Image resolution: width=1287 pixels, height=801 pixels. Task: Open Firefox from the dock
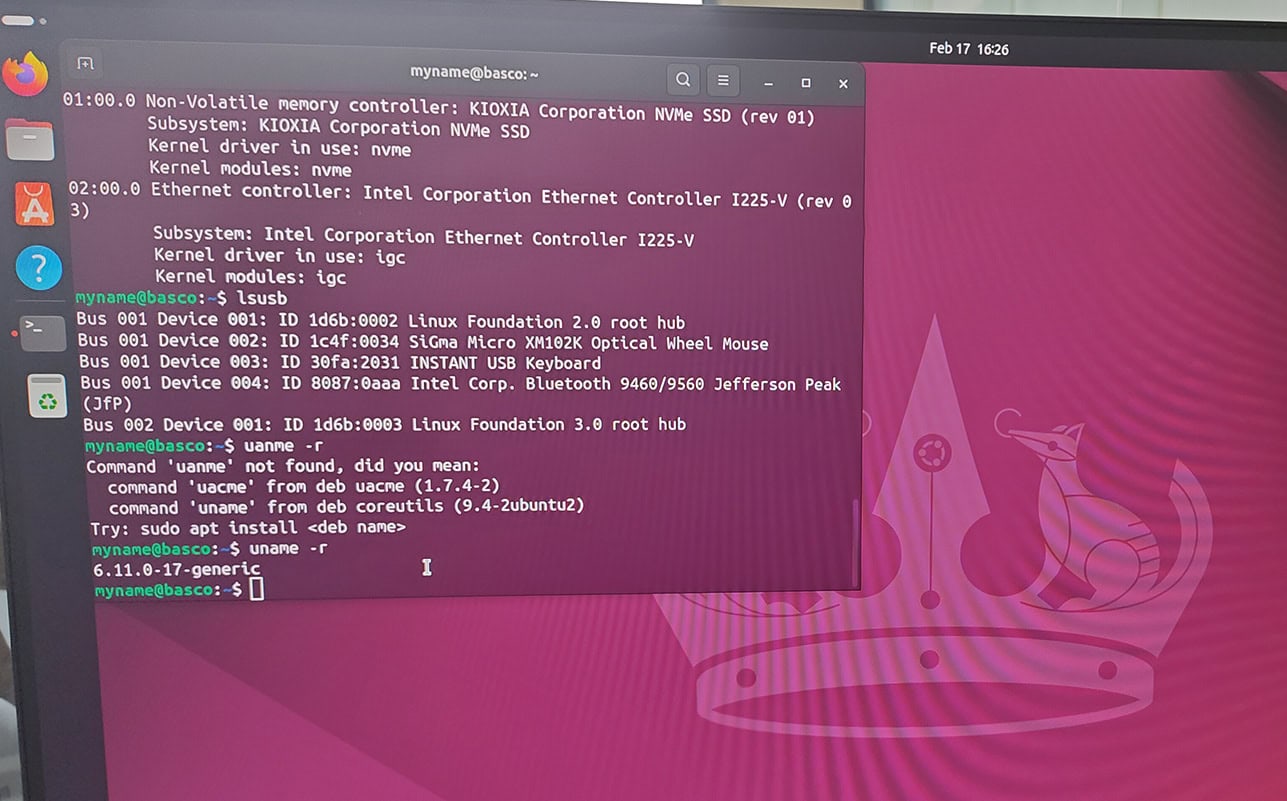26,74
